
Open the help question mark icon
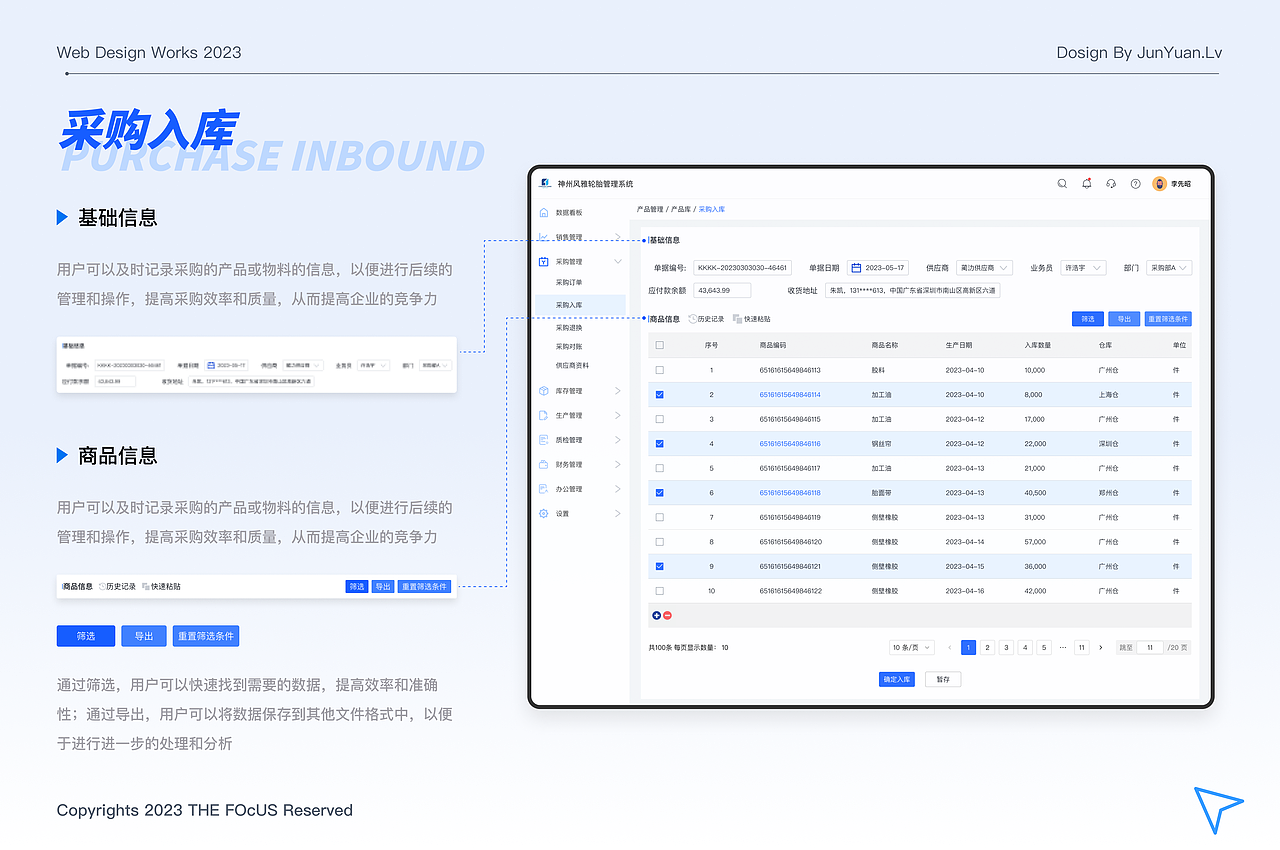coord(1135,184)
